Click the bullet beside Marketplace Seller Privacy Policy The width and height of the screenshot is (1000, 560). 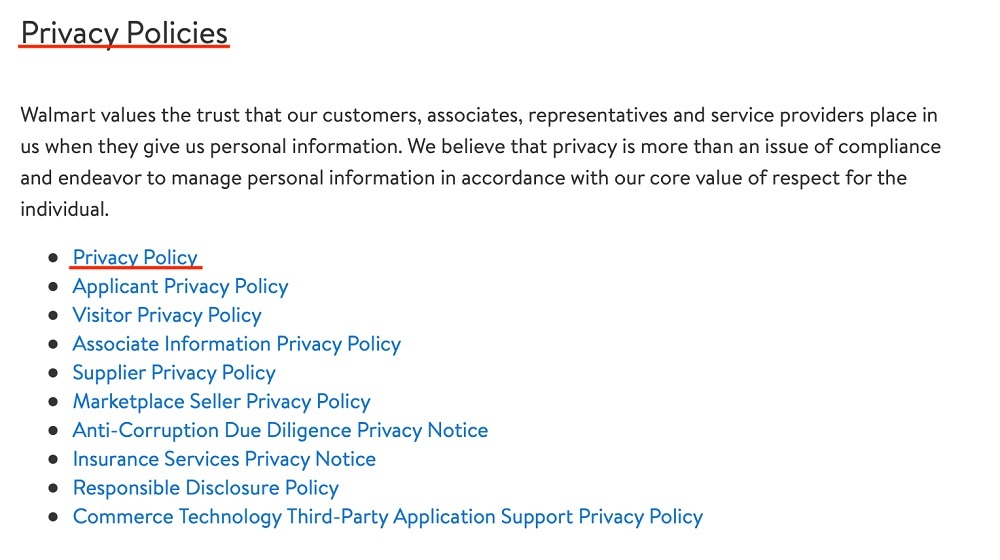click(x=54, y=401)
